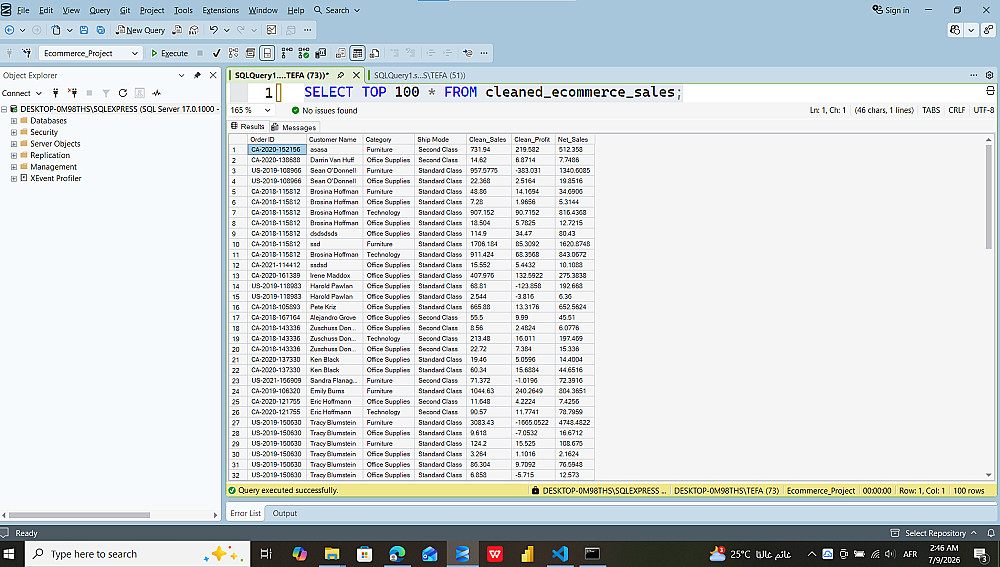The image size is (1000, 567).
Task: Click Sign in at the top right
Action: click(890, 10)
